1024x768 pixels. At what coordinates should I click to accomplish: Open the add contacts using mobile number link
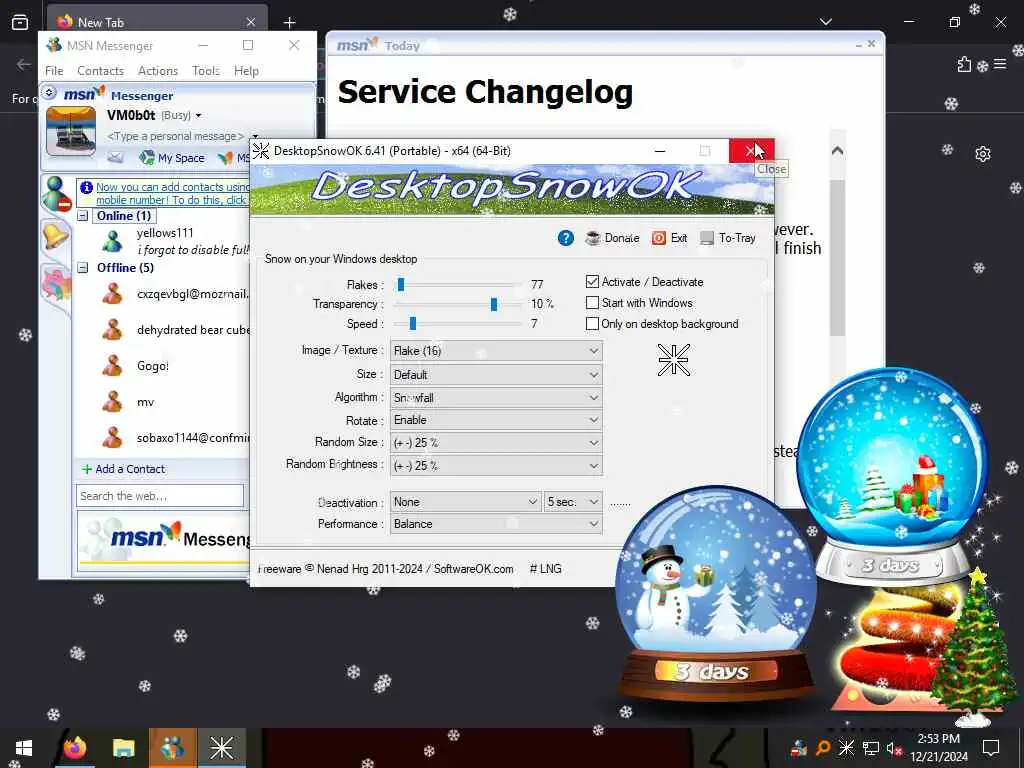coord(172,193)
